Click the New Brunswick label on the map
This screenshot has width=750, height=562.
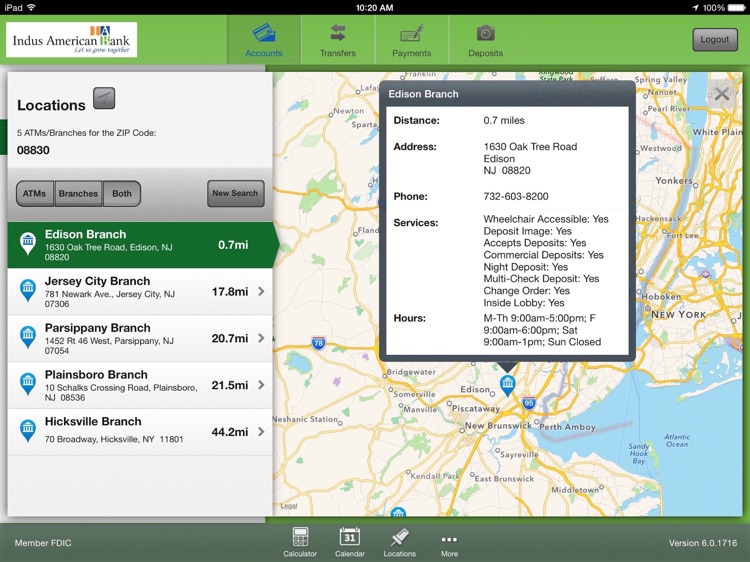(498, 425)
